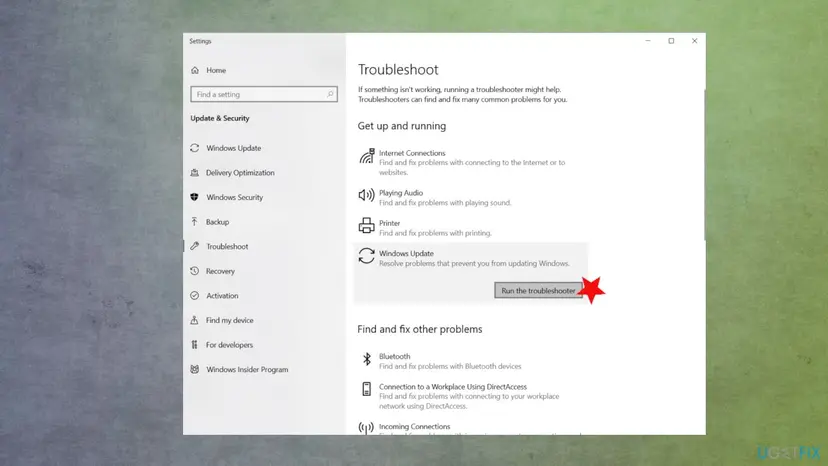Click the DirectAccess workplace connection icon
Image resolution: width=828 pixels, height=466 pixels.
[x=366, y=389]
